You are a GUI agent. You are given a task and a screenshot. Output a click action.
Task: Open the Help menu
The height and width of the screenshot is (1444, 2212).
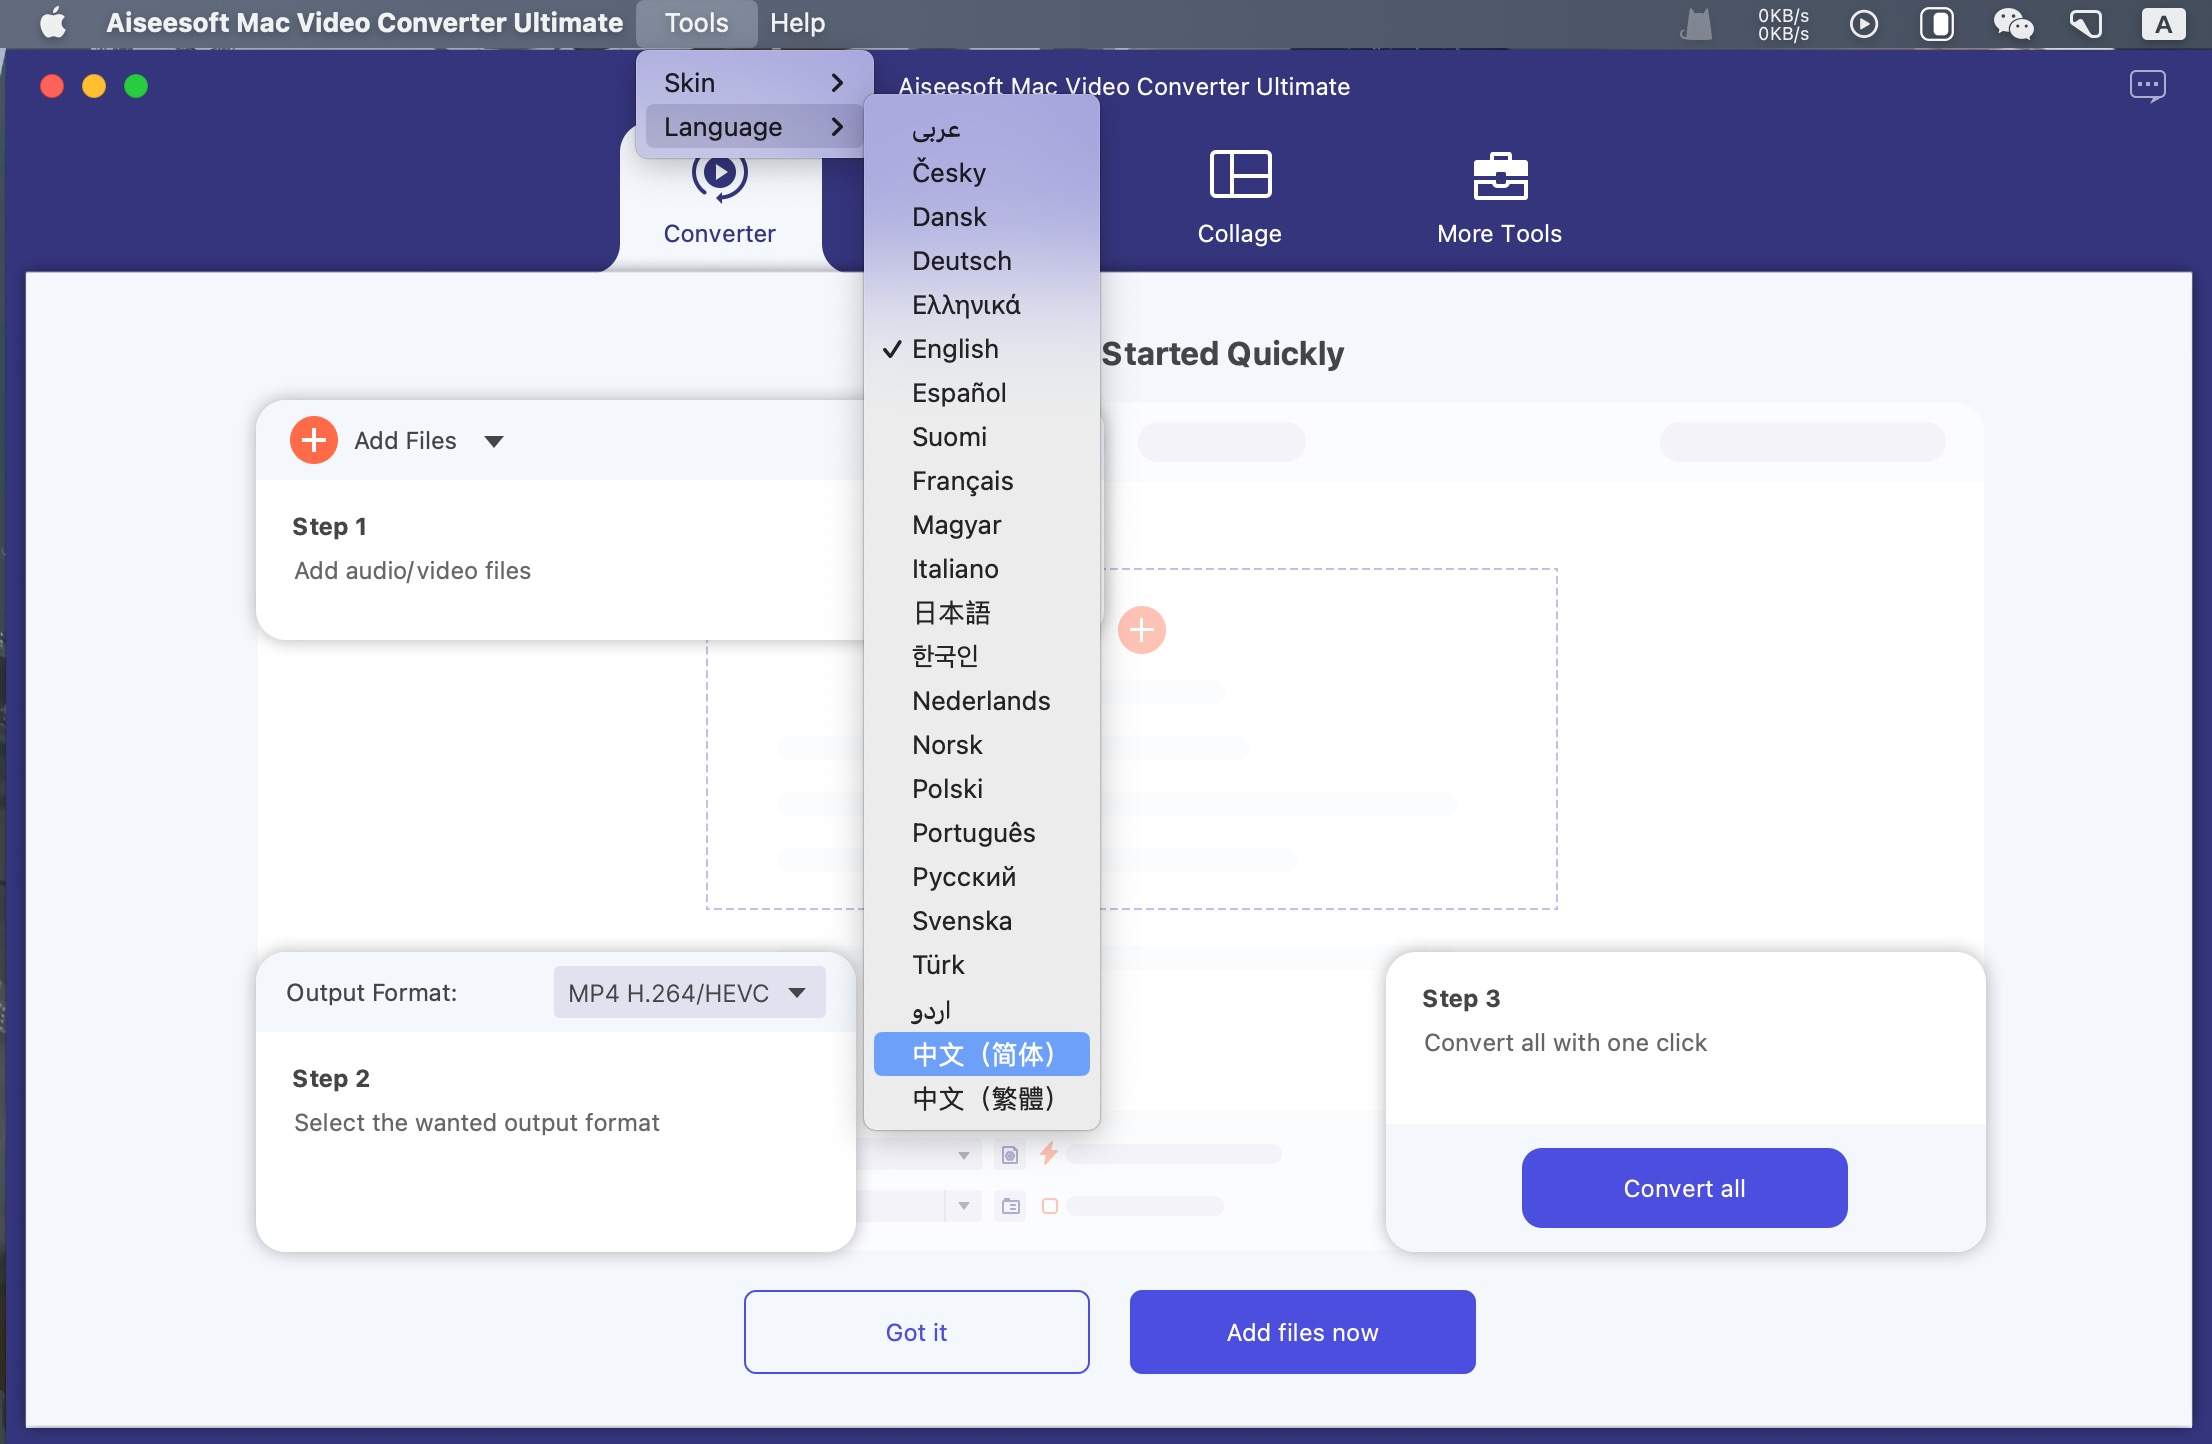[x=797, y=23]
